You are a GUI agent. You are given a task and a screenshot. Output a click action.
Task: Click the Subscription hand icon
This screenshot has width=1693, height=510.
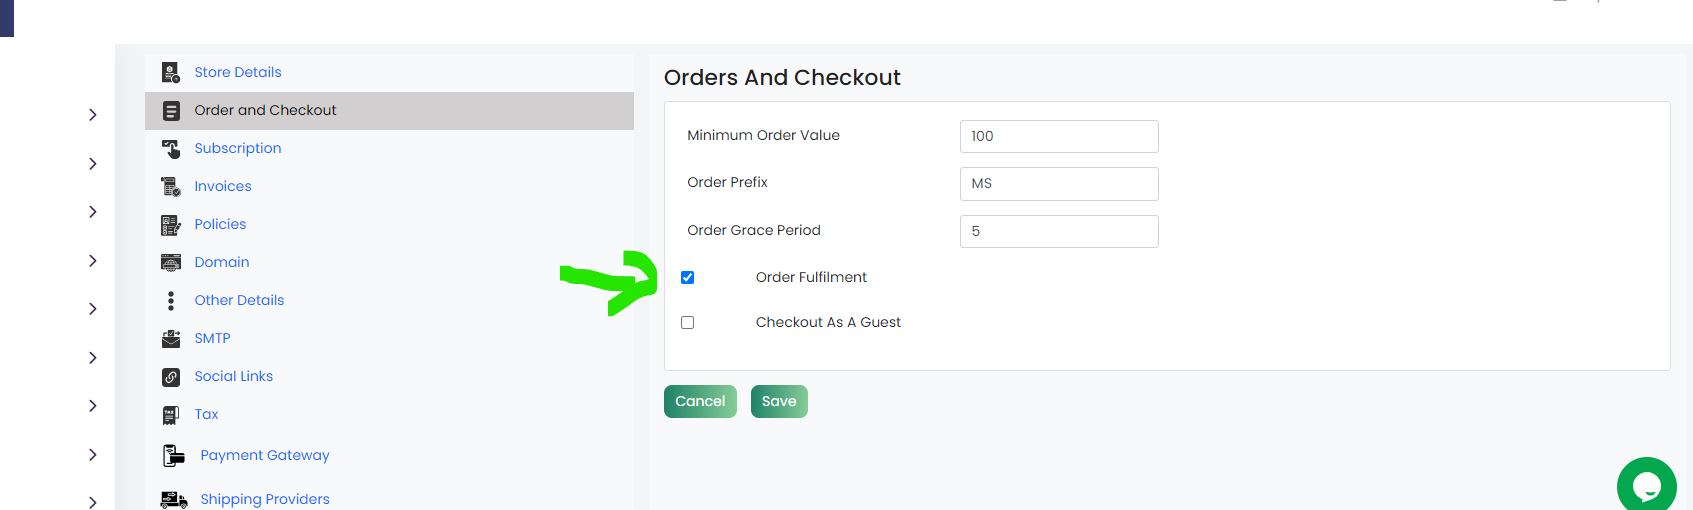[171, 148]
